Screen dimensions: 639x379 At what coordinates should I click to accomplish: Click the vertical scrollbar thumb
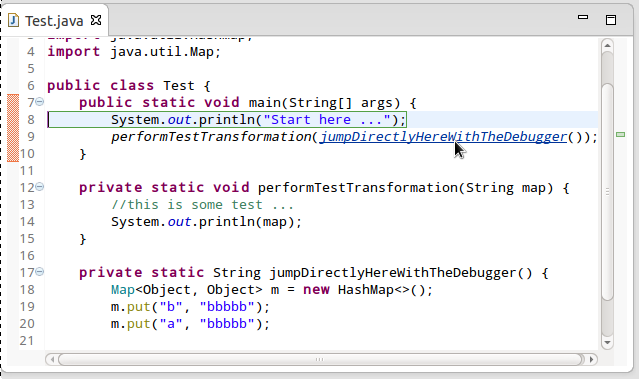click(x=607, y=192)
